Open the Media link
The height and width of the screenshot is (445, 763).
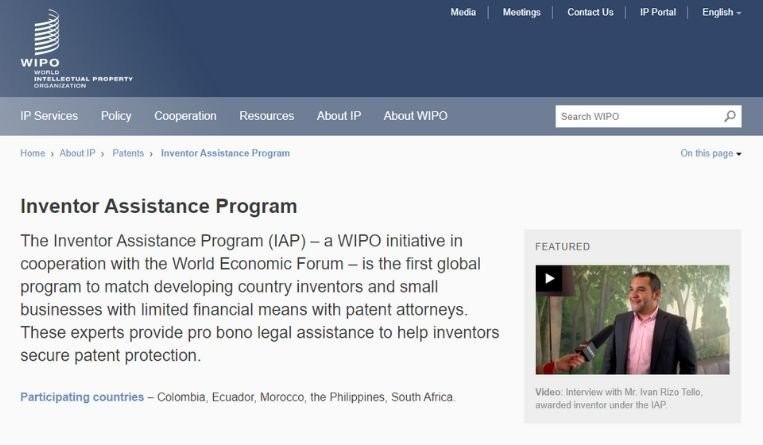(x=463, y=12)
